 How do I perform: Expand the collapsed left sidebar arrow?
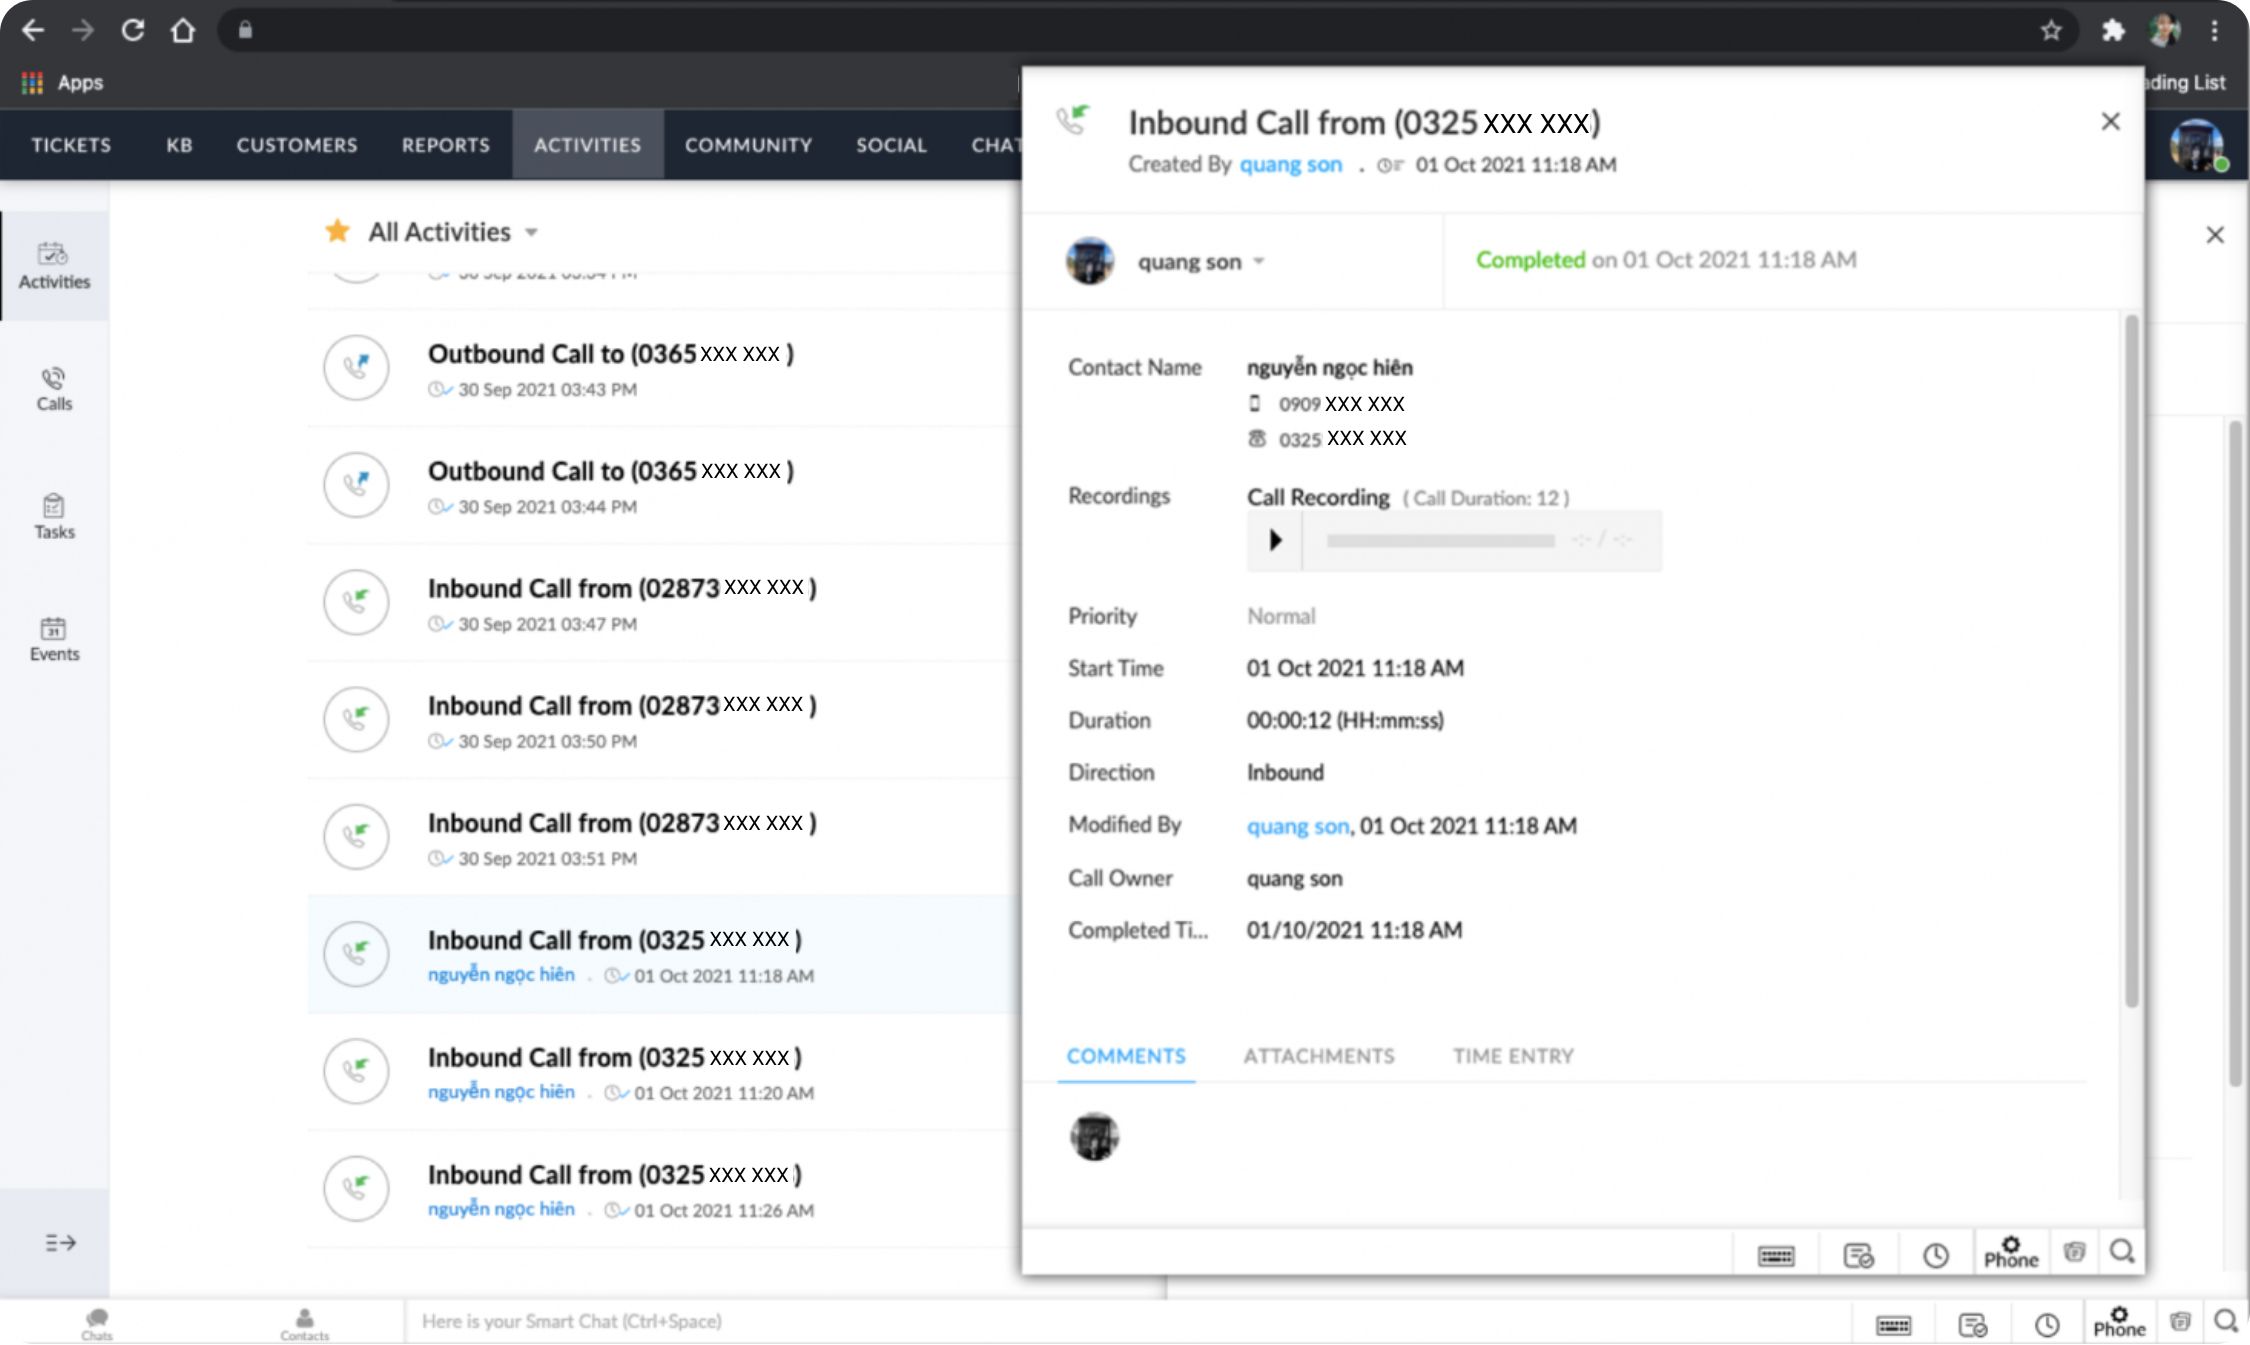coord(60,1242)
